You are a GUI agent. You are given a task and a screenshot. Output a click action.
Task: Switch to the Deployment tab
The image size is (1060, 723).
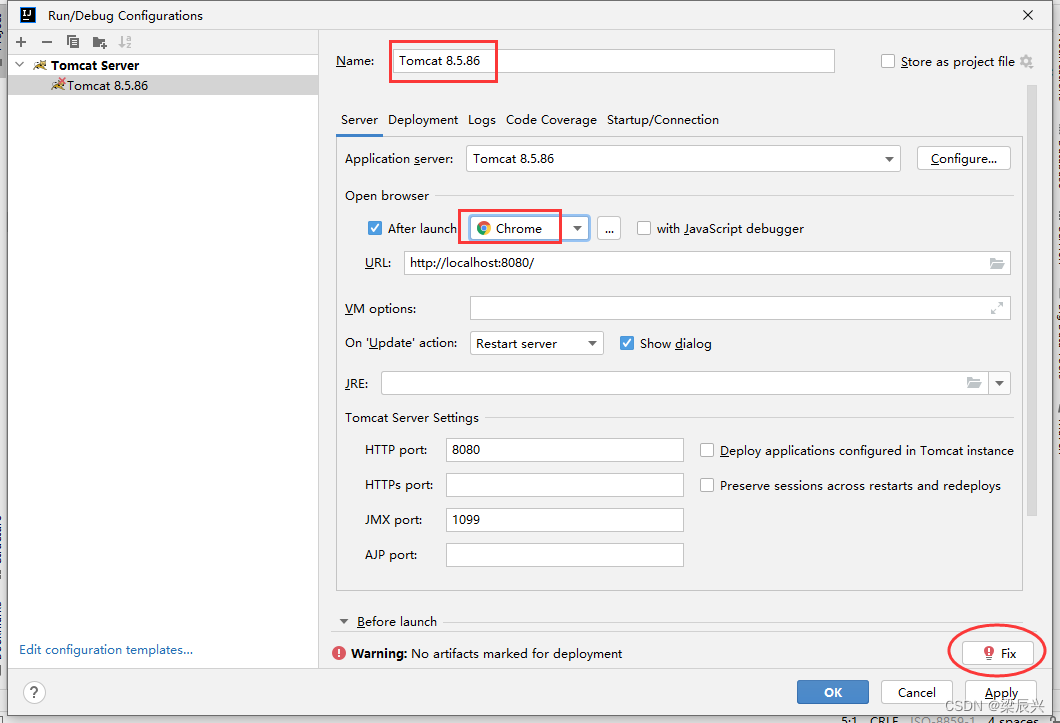(423, 120)
